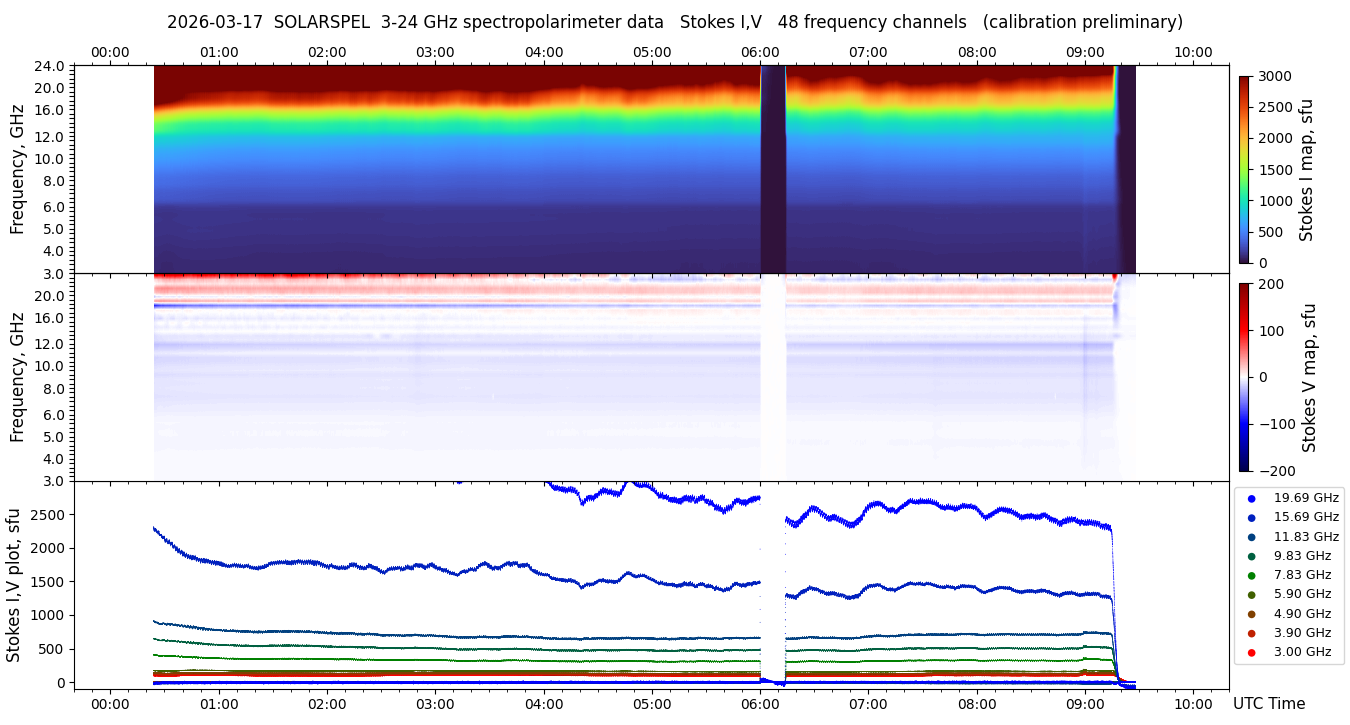Click the 09:00 label on bottom time axis
The height and width of the screenshot is (725, 1350).
click(x=1085, y=703)
